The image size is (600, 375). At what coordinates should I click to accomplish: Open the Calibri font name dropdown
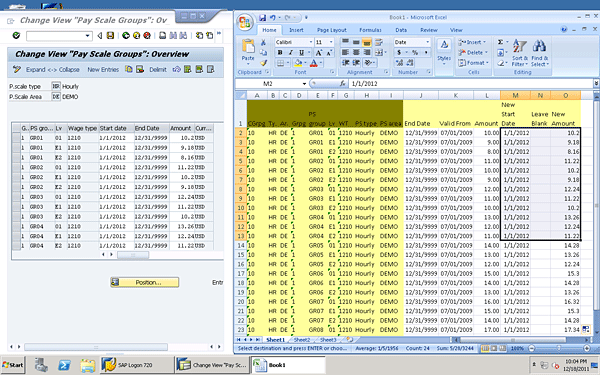click(x=310, y=42)
